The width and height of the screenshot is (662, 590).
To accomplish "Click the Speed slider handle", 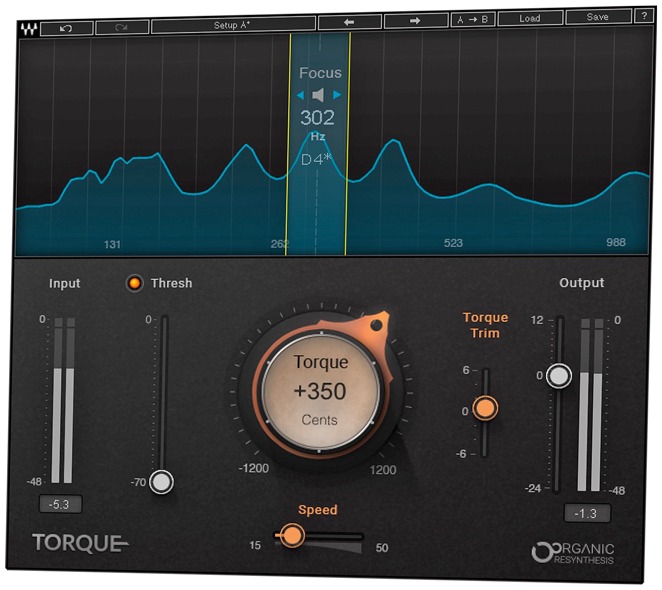I will click(291, 536).
